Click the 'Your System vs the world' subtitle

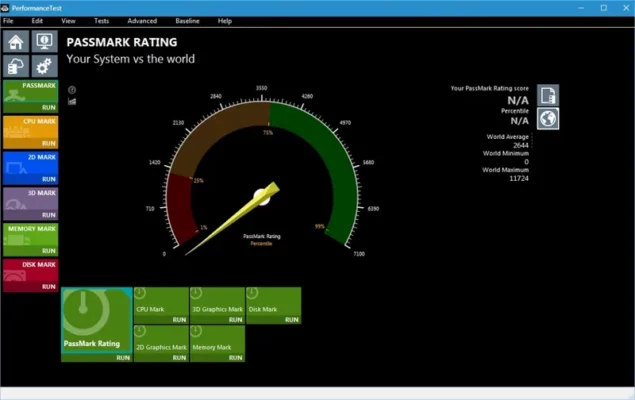click(x=131, y=59)
